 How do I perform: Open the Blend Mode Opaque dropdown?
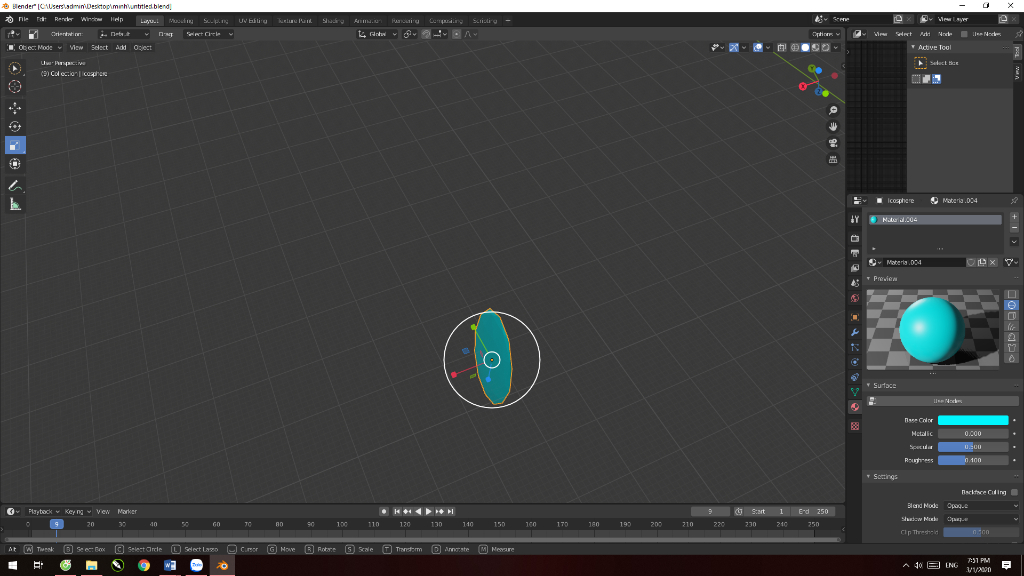982,506
